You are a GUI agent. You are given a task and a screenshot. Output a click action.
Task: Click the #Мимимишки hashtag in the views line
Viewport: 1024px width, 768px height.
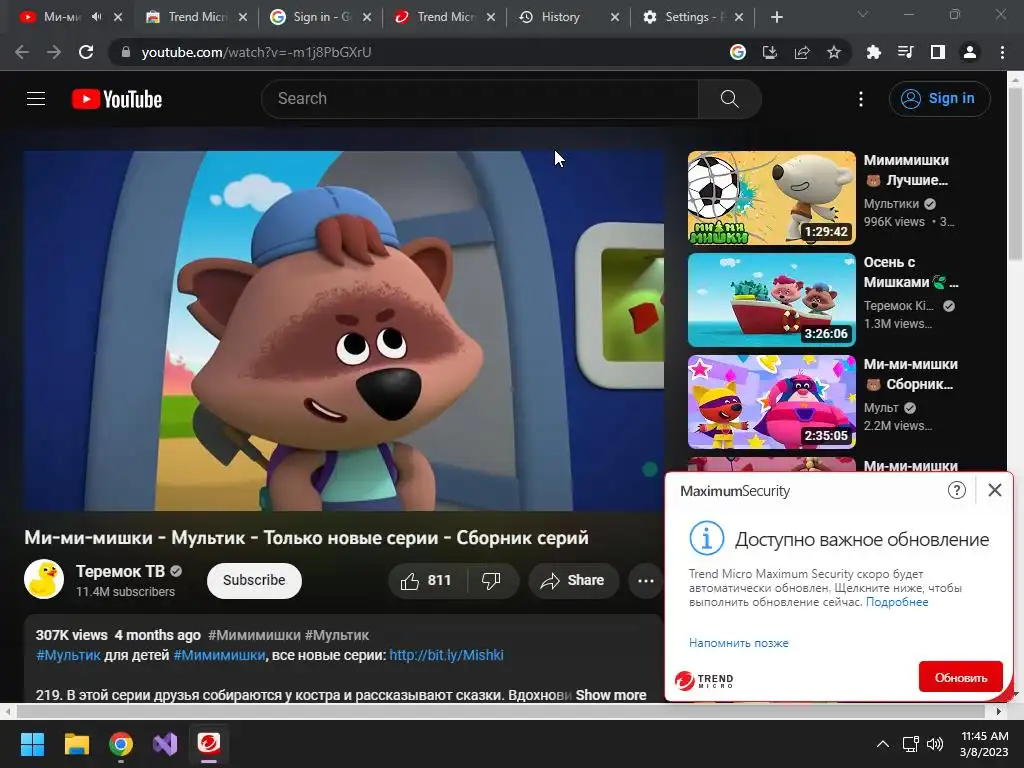tap(254, 635)
